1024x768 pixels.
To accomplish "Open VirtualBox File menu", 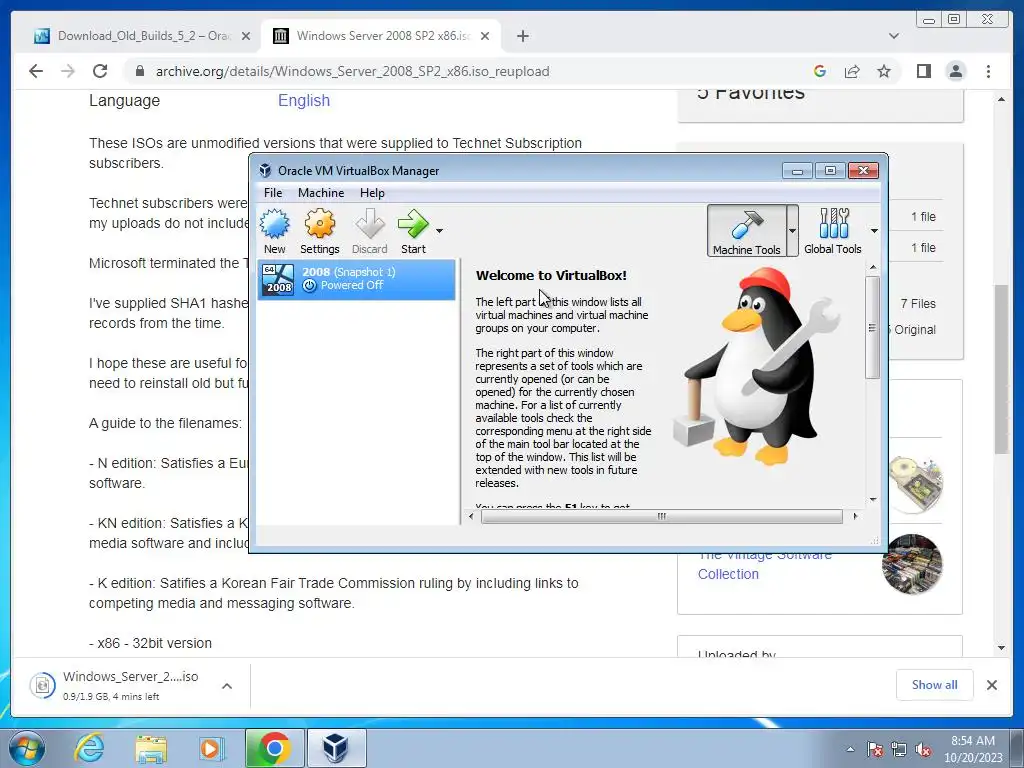I will point(273,193).
